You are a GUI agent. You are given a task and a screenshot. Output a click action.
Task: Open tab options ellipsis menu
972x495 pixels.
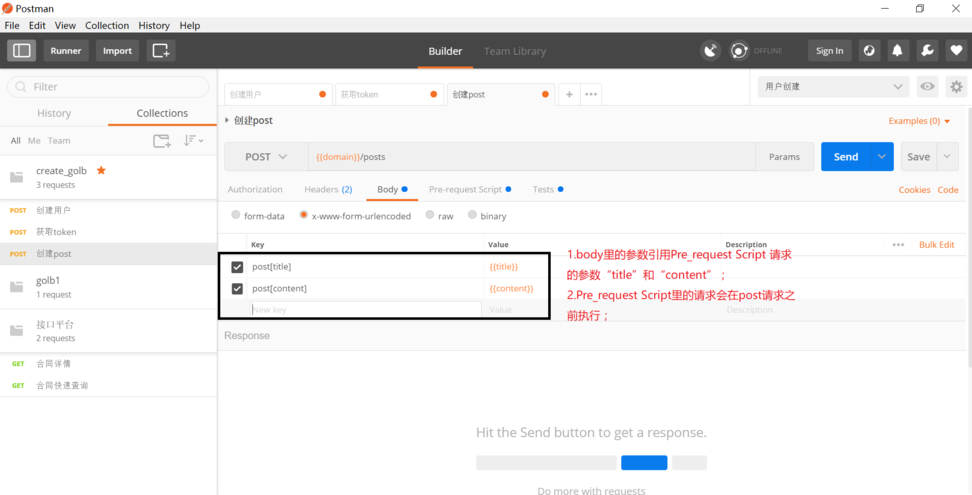(x=591, y=94)
